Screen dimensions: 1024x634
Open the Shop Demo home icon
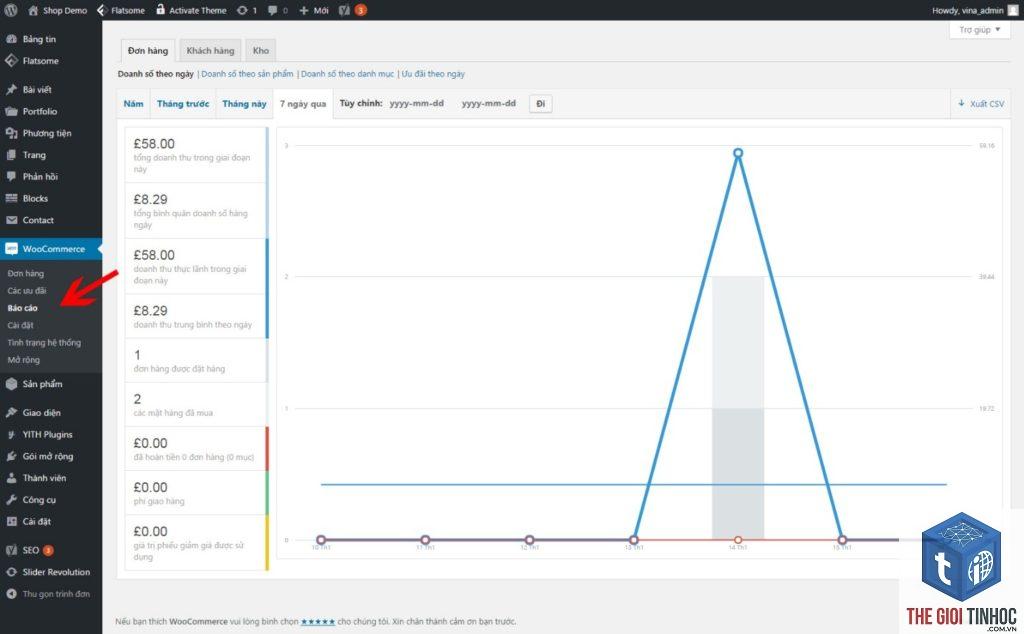[x=33, y=10]
